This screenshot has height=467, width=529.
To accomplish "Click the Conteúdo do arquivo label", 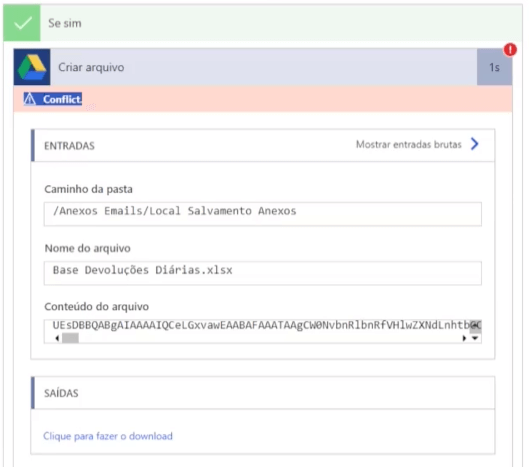I will coord(96,306).
